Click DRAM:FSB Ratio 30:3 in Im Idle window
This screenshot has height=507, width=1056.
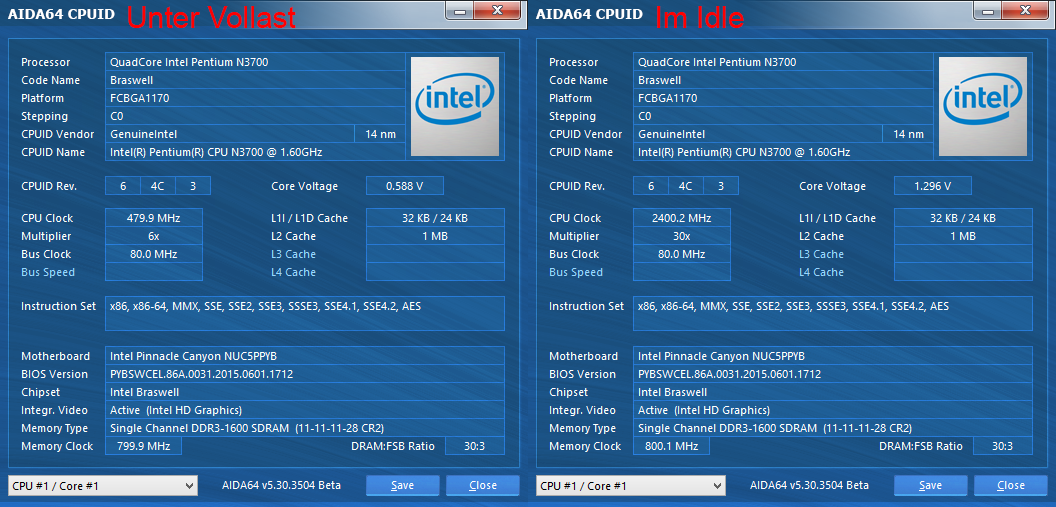coord(1002,446)
